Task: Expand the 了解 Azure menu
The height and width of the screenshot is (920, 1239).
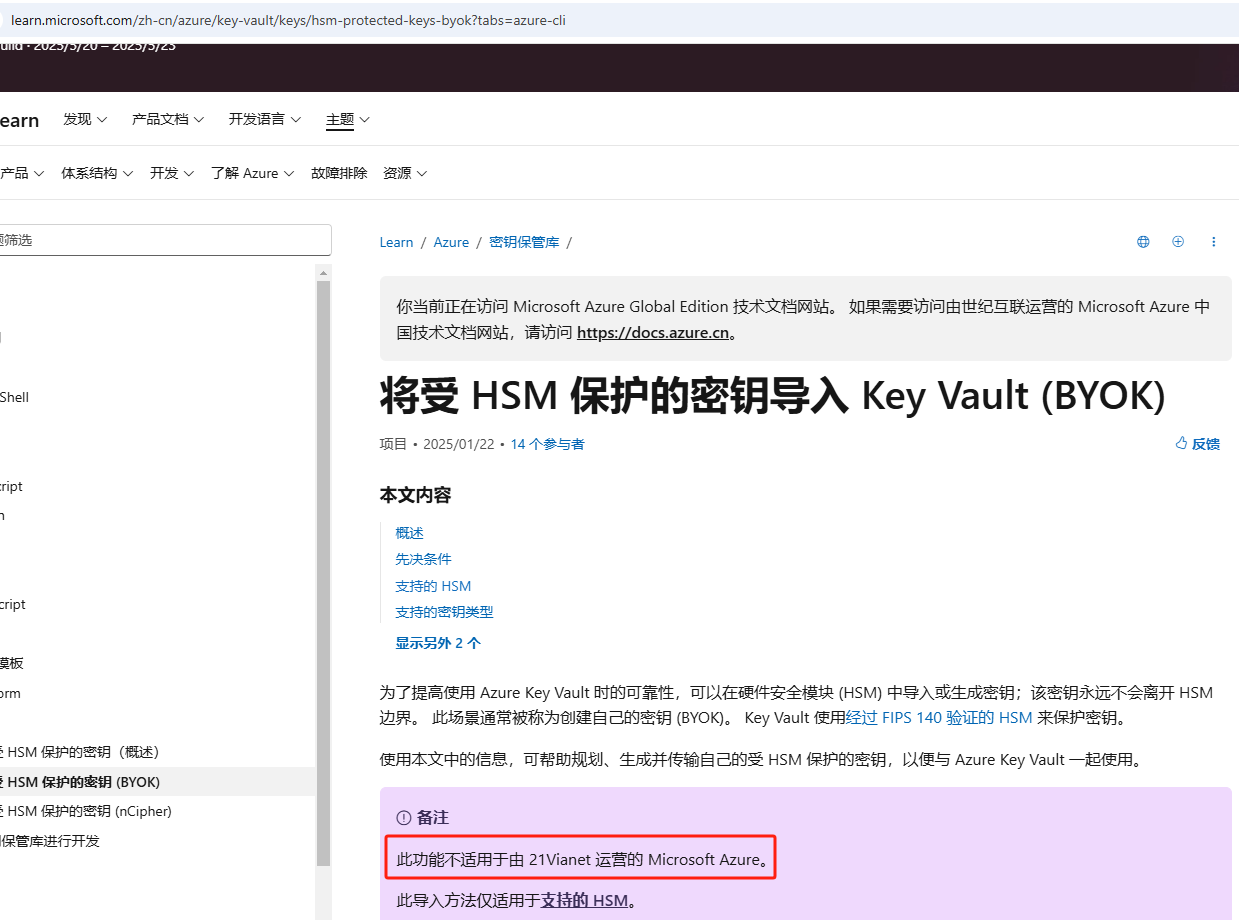Action: click(x=252, y=173)
